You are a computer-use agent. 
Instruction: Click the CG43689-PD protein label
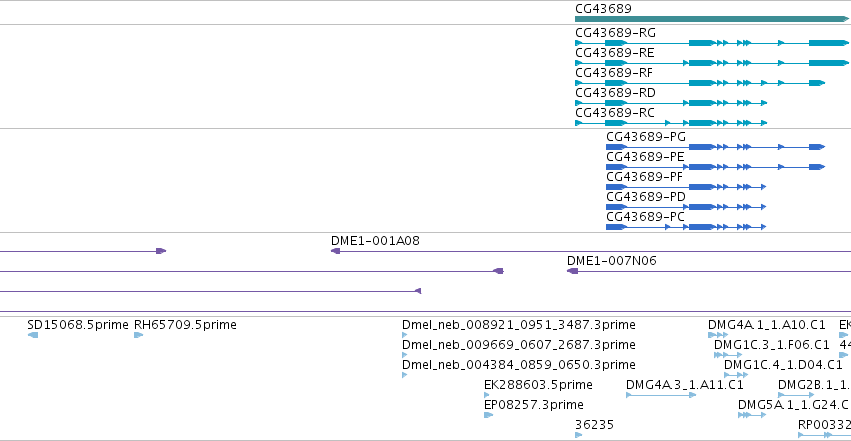[x=646, y=197]
